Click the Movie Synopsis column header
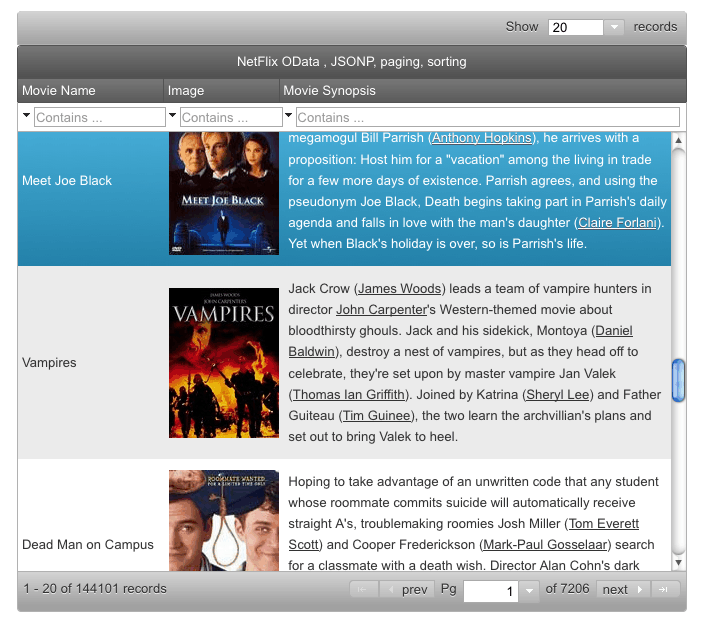716x620 pixels. (483, 90)
